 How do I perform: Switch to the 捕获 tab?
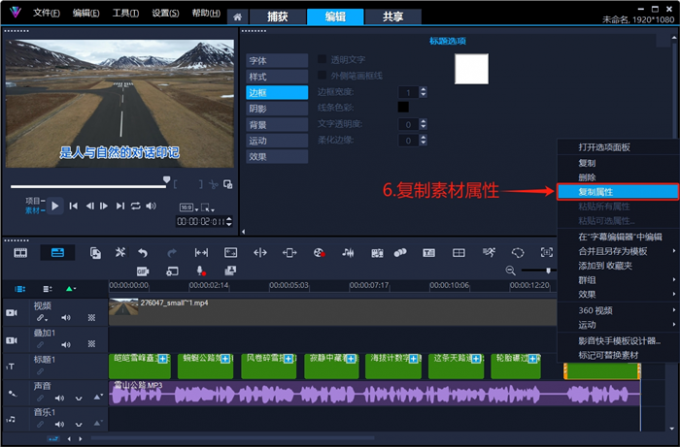[x=278, y=17]
